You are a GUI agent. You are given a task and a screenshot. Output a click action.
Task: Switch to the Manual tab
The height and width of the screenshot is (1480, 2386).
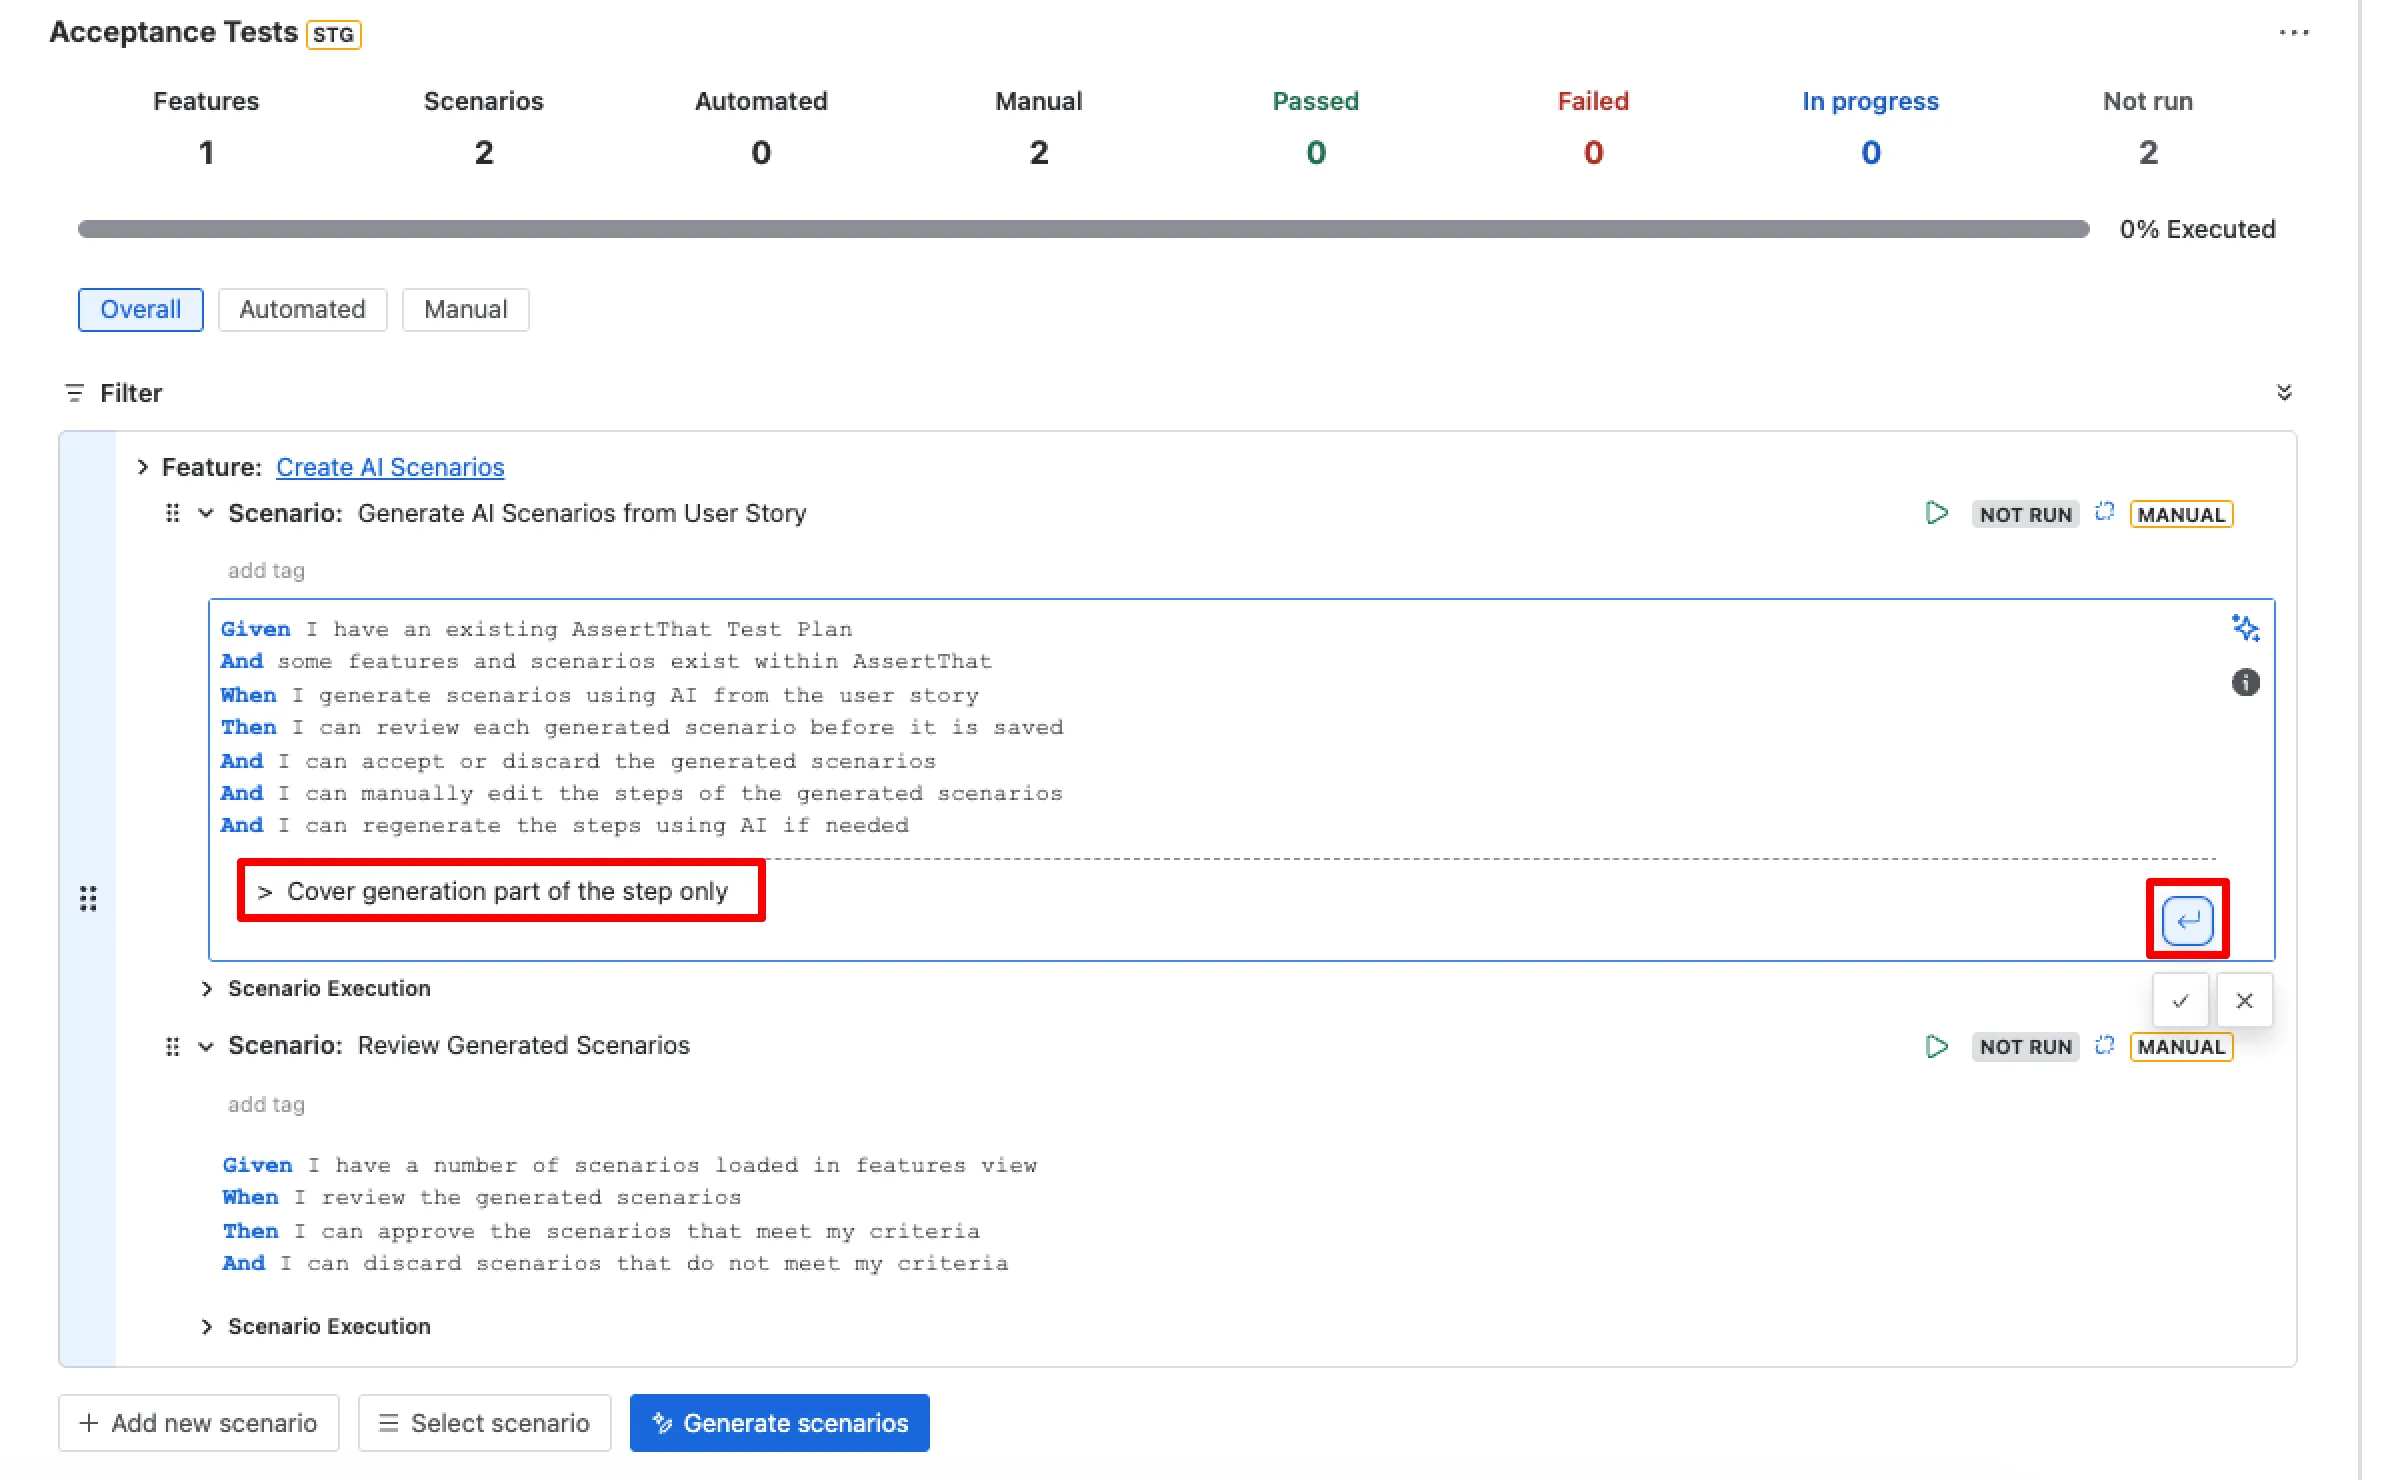point(465,309)
